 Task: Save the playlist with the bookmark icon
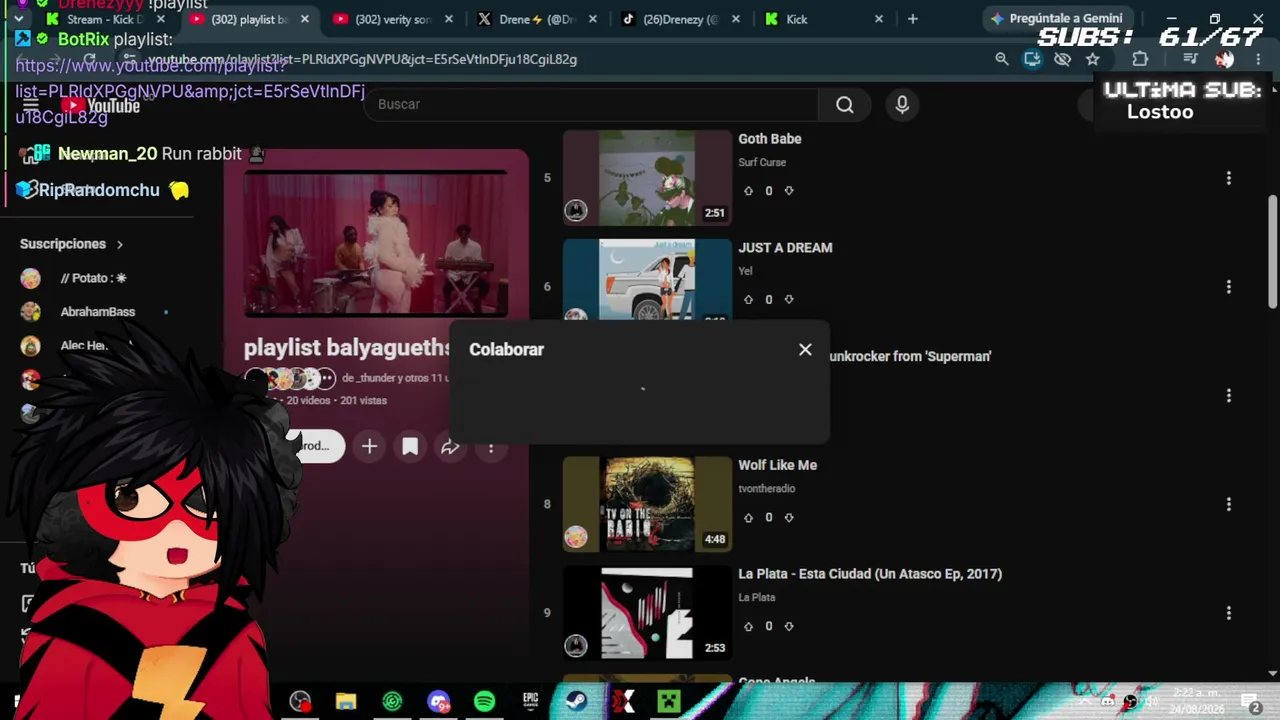coord(410,447)
